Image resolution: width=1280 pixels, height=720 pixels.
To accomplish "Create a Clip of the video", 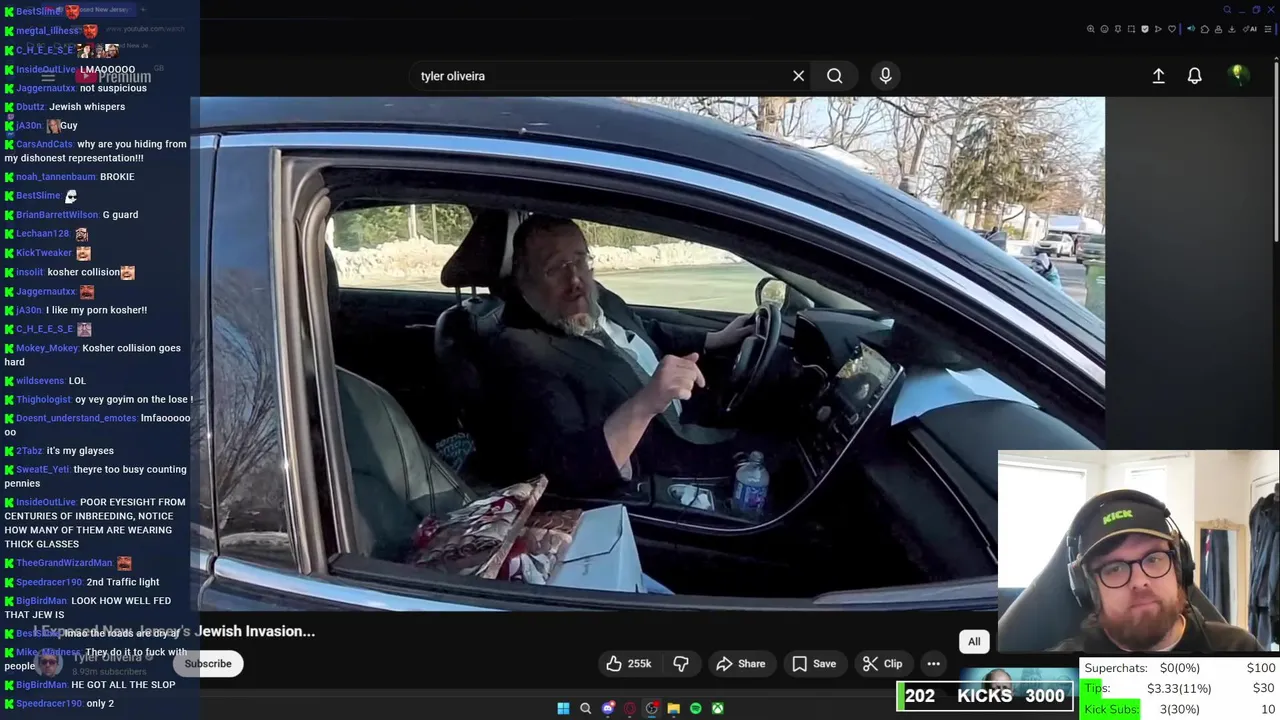I will pos(883,664).
